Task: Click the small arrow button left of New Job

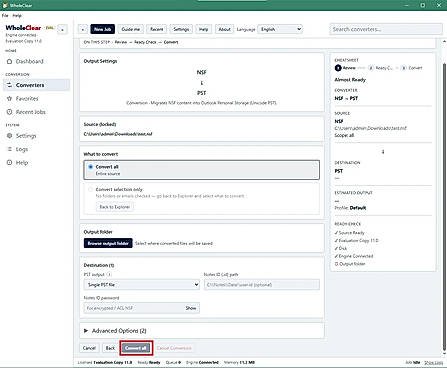Action: click(83, 29)
